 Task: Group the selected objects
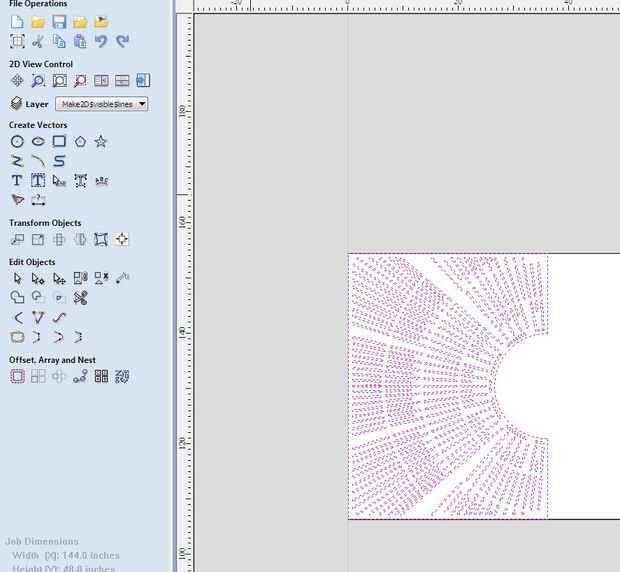80,279
